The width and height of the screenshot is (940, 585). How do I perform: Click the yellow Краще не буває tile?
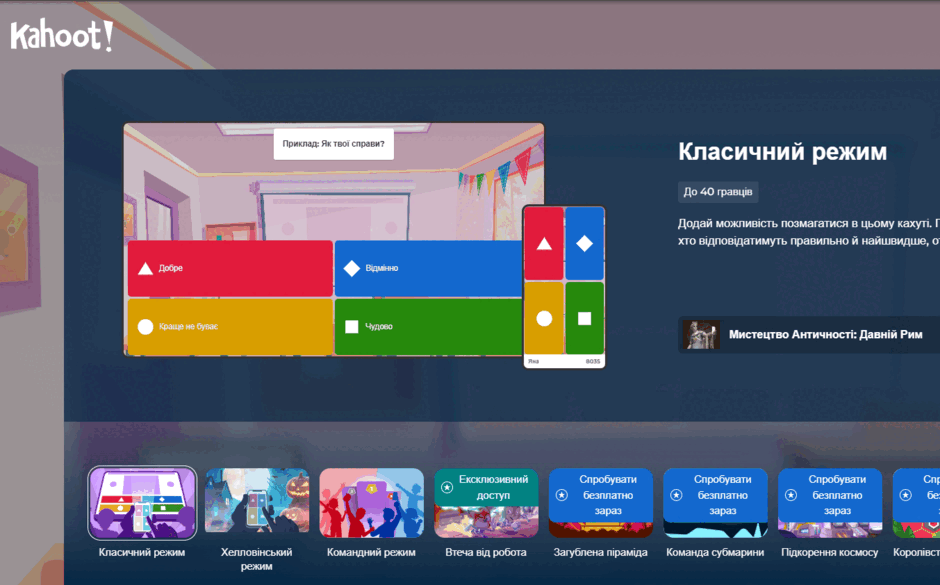(230, 327)
